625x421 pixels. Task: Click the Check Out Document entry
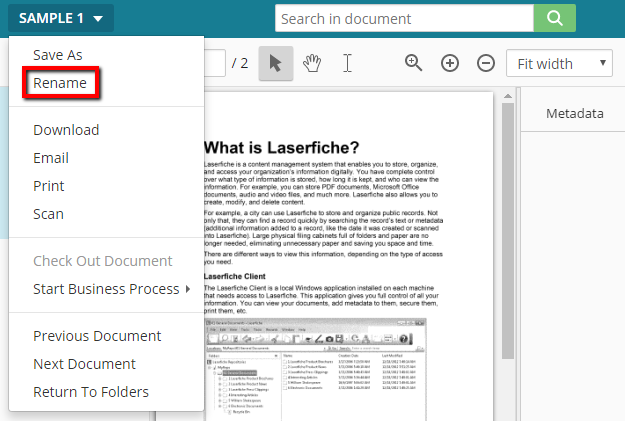(103, 261)
